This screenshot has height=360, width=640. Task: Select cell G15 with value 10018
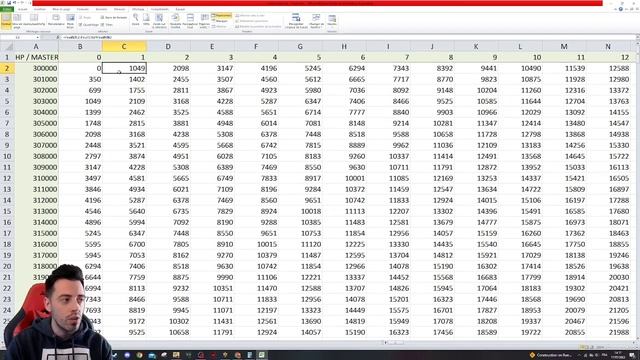pos(300,211)
